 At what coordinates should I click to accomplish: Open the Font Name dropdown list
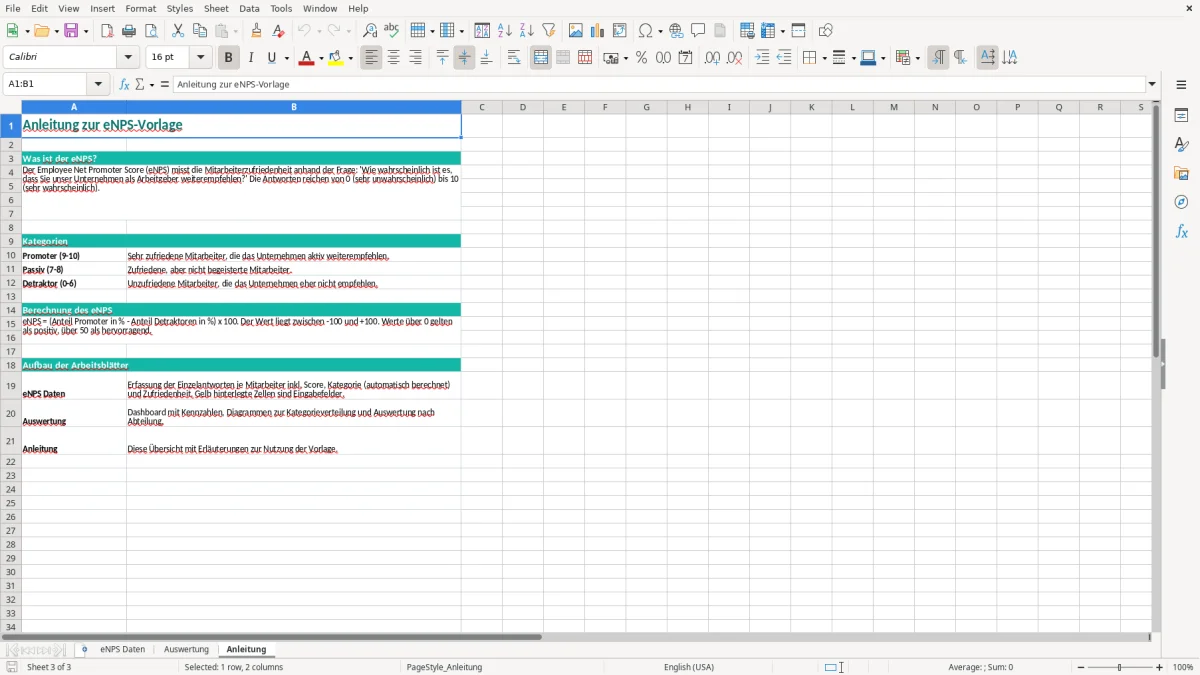(128, 58)
